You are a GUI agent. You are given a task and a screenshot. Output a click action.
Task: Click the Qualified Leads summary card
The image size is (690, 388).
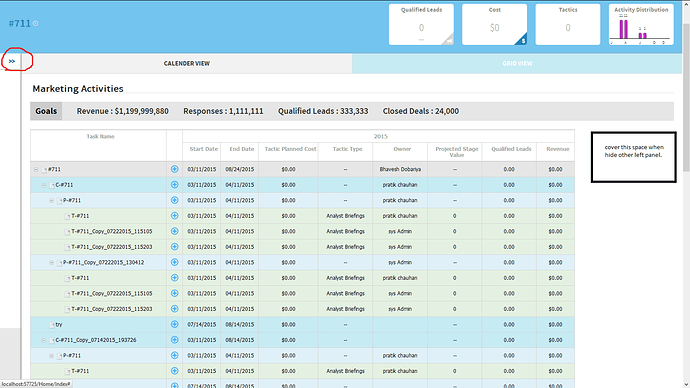(421, 25)
